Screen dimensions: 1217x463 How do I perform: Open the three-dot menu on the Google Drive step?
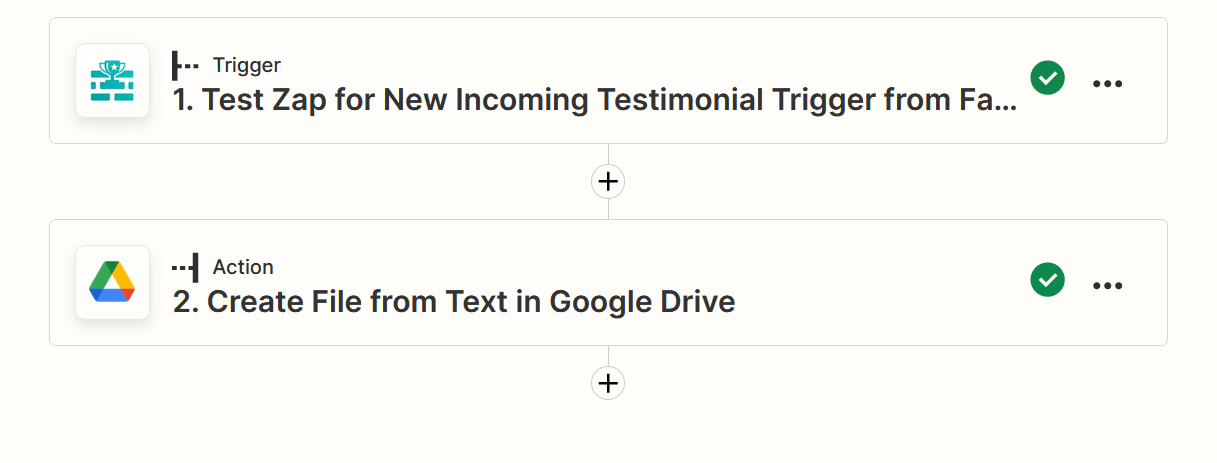(1107, 286)
